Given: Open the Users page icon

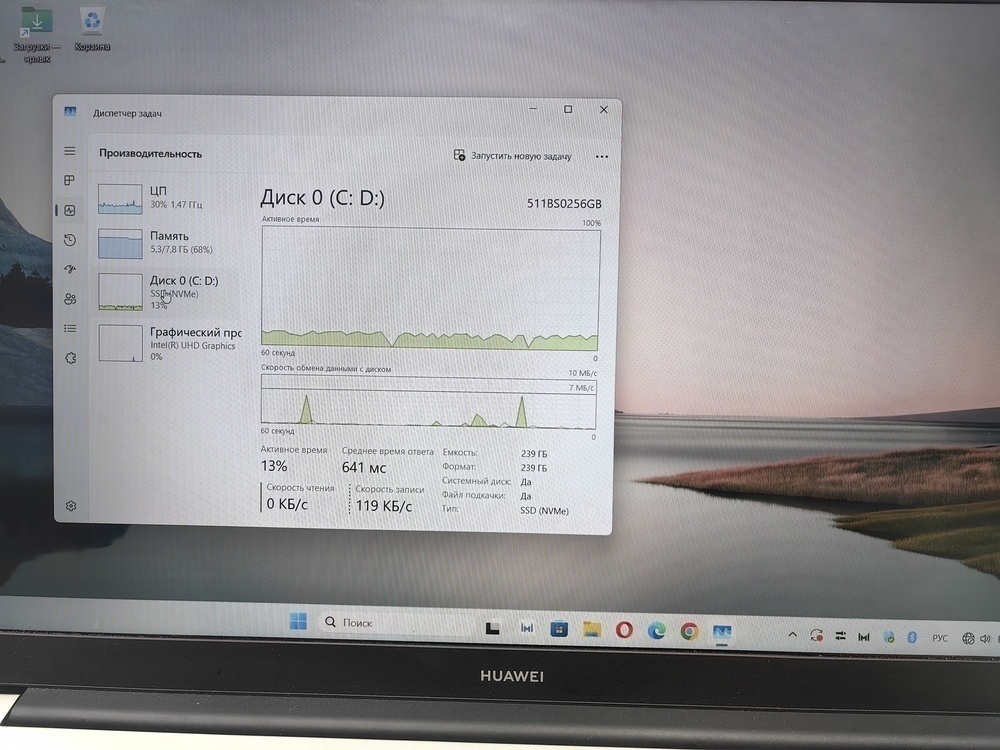Looking at the screenshot, I should point(70,298).
